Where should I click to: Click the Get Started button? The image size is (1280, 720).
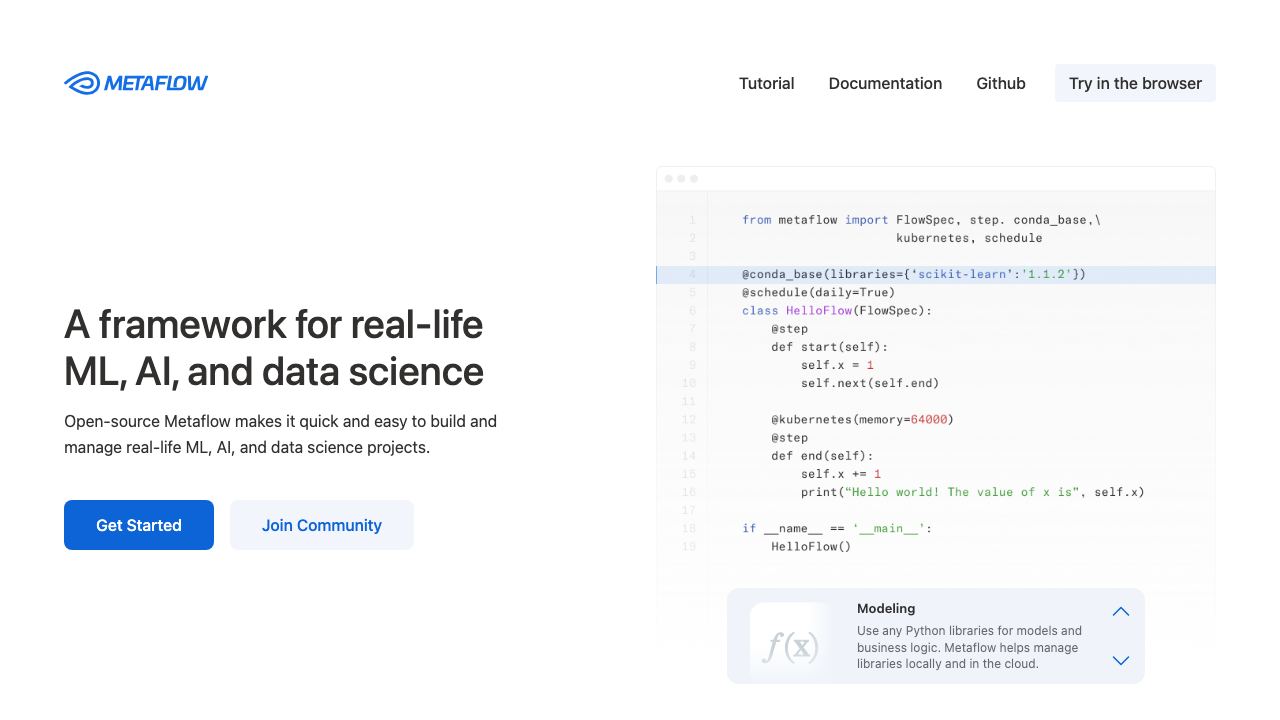[139, 525]
